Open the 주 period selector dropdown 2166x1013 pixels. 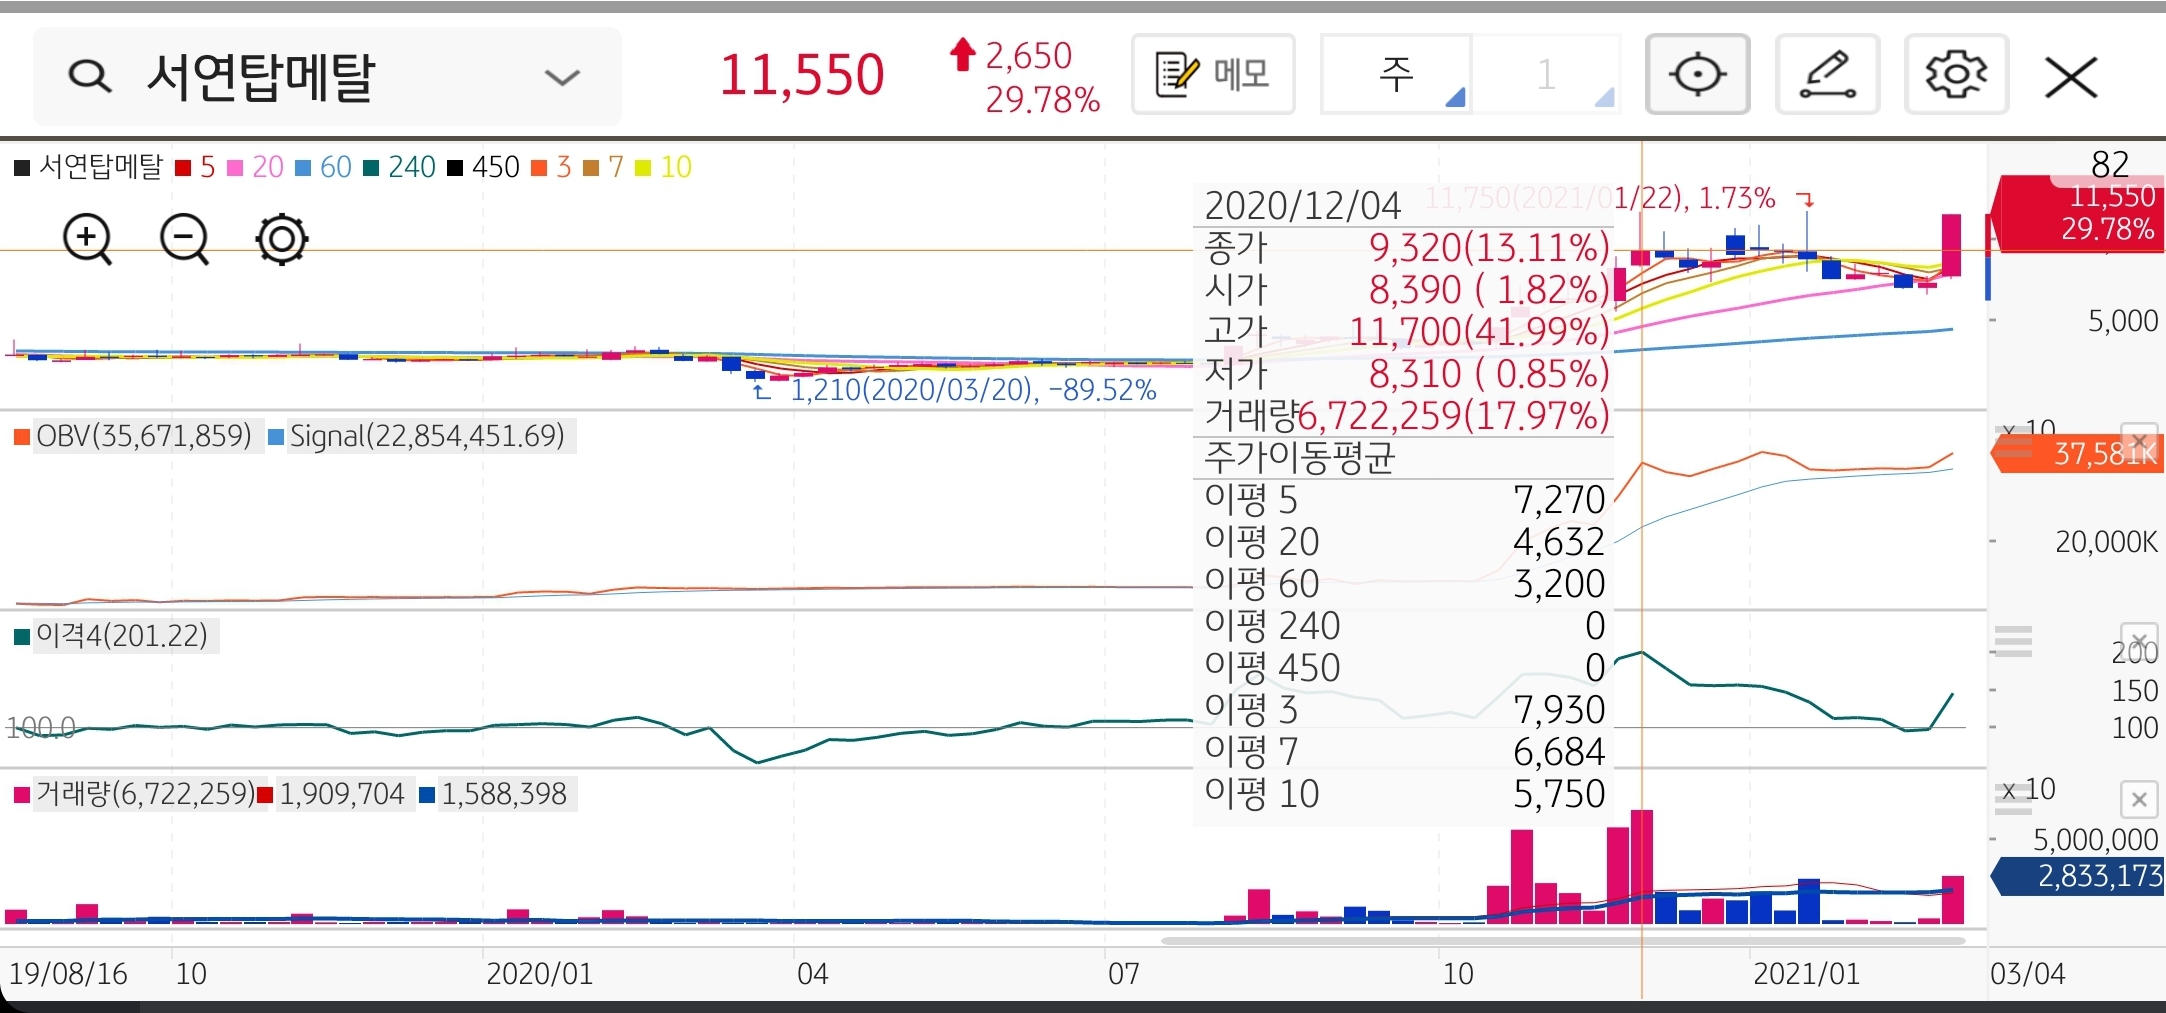coord(1396,74)
